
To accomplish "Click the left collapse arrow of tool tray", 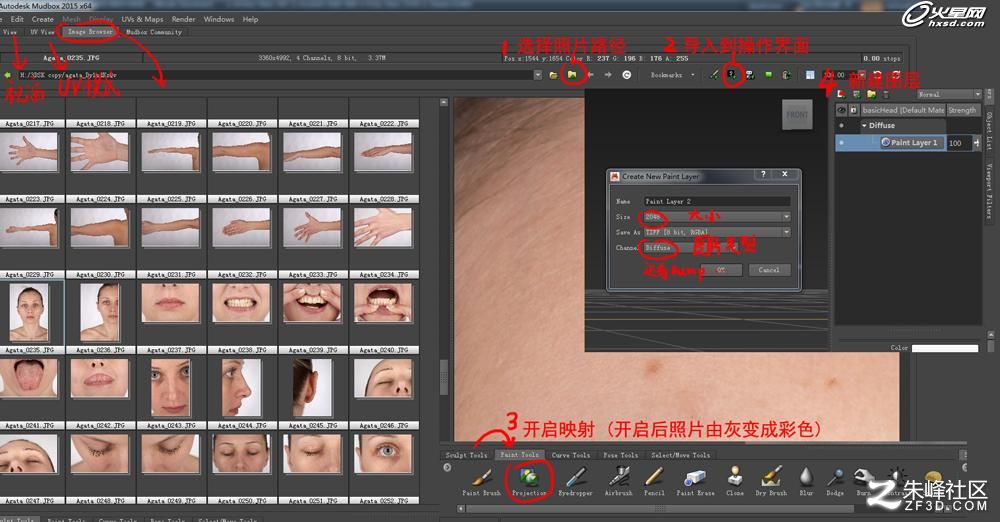I will tap(447, 468).
